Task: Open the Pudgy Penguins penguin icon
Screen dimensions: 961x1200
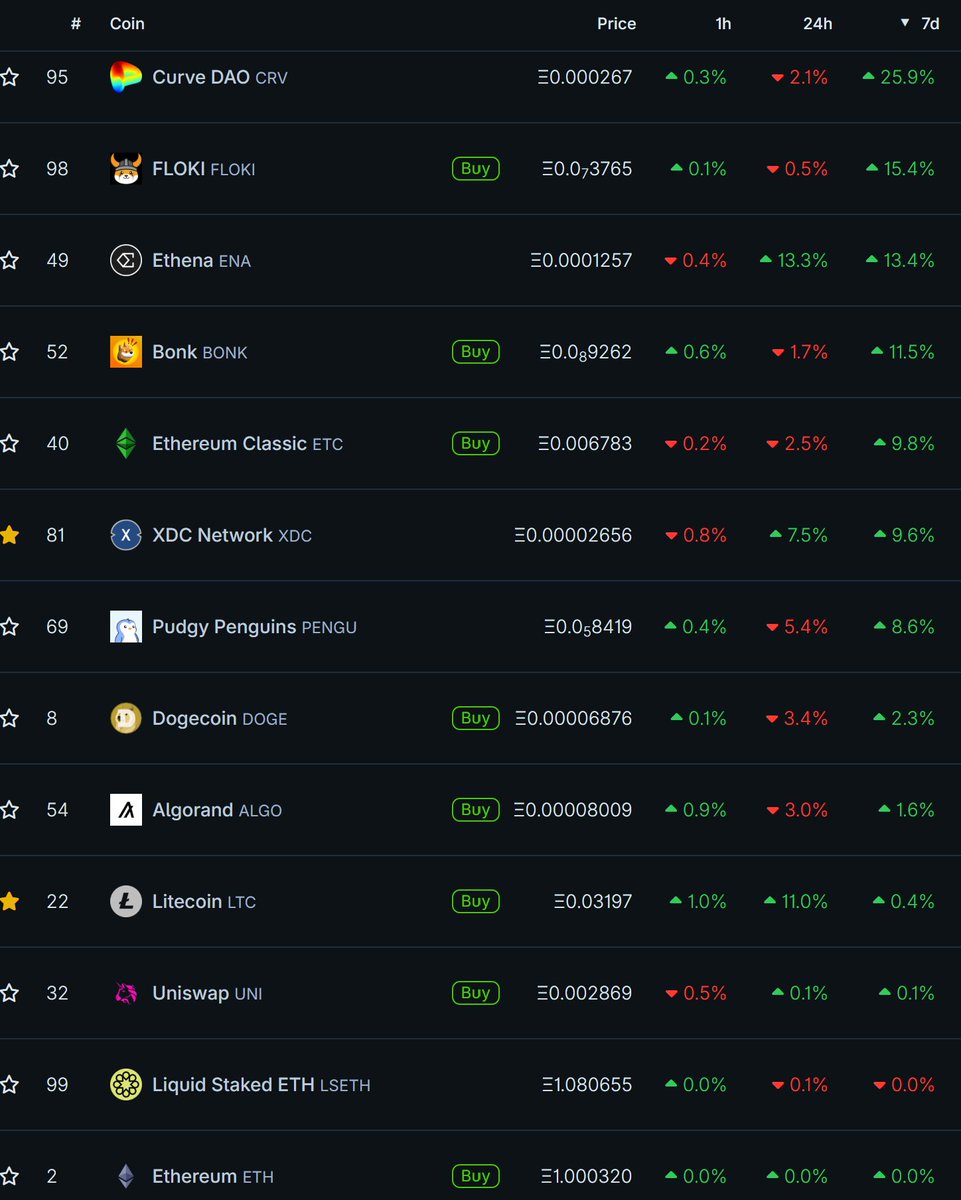Action: click(x=126, y=627)
